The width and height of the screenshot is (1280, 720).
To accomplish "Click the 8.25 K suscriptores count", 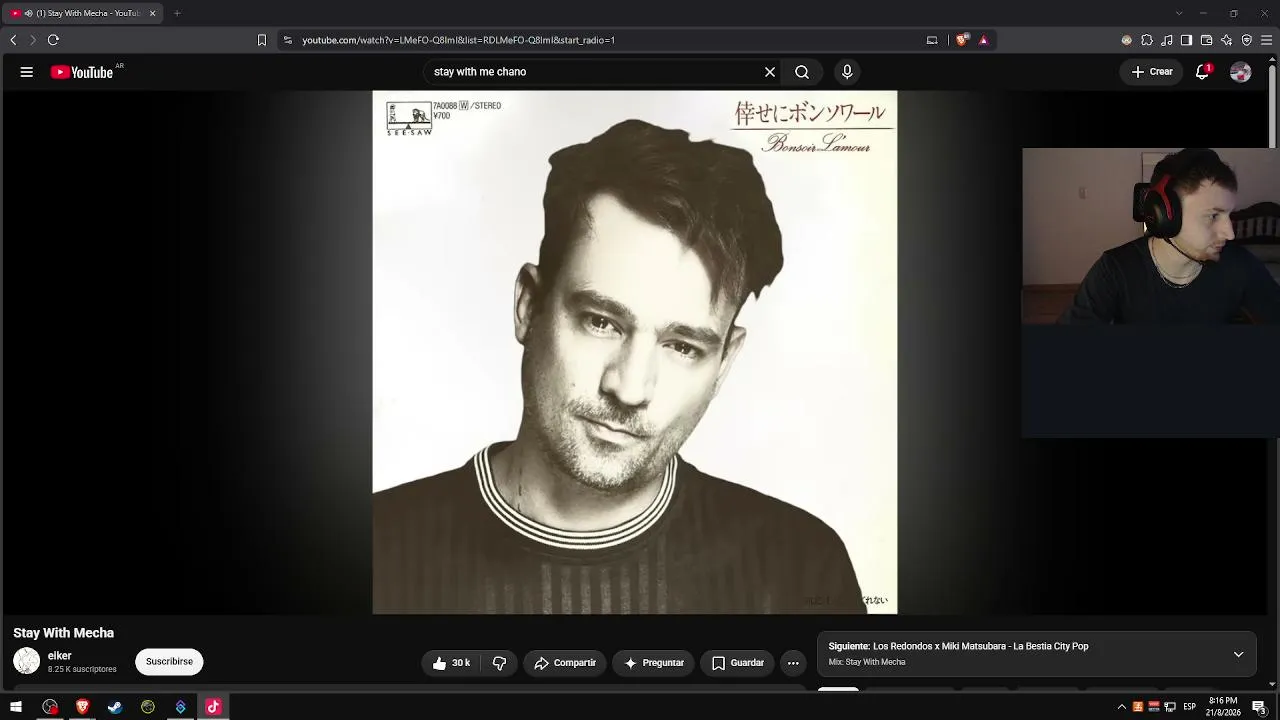I will (82, 669).
